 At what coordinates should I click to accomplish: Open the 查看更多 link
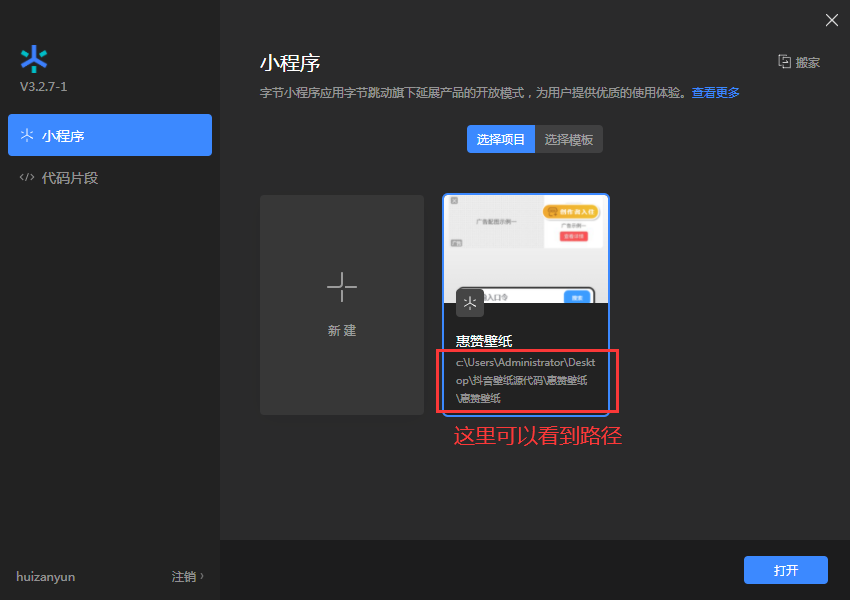(715, 93)
